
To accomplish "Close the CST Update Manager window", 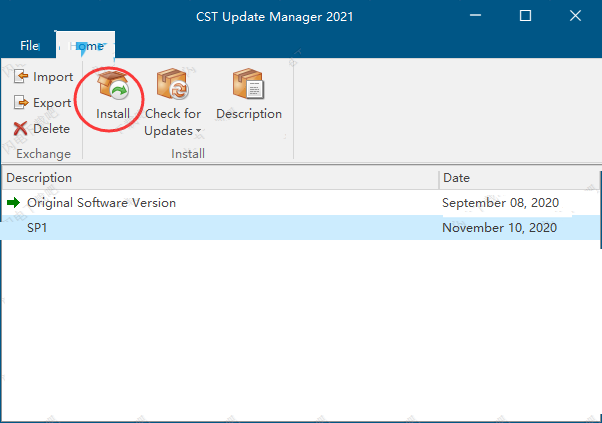I will point(575,16).
